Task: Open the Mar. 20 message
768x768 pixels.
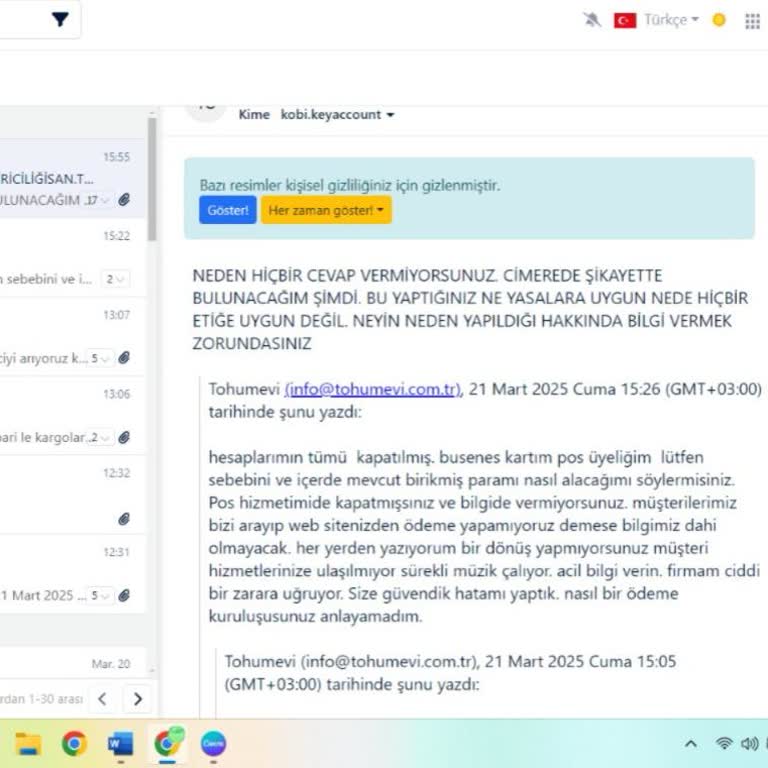Action: [x=72, y=663]
